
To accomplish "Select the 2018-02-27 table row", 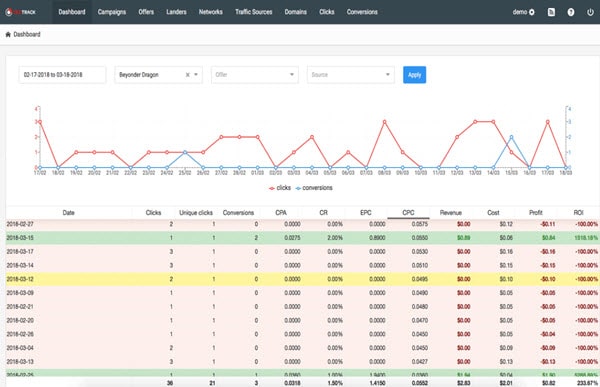I will click(x=302, y=224).
